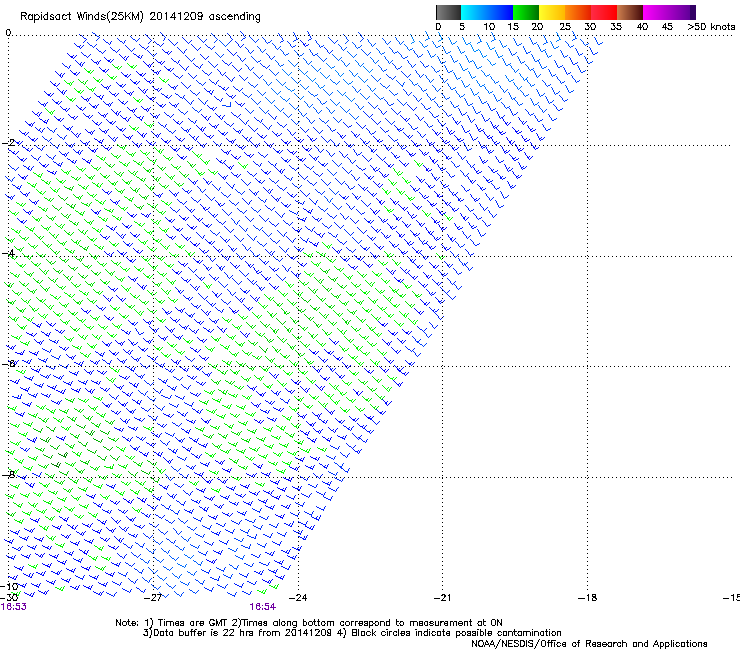Image resolution: width=740 pixels, height=650 pixels.
Task: Click the gray 0-5 knots color segment
Action: pyautogui.click(x=448, y=12)
